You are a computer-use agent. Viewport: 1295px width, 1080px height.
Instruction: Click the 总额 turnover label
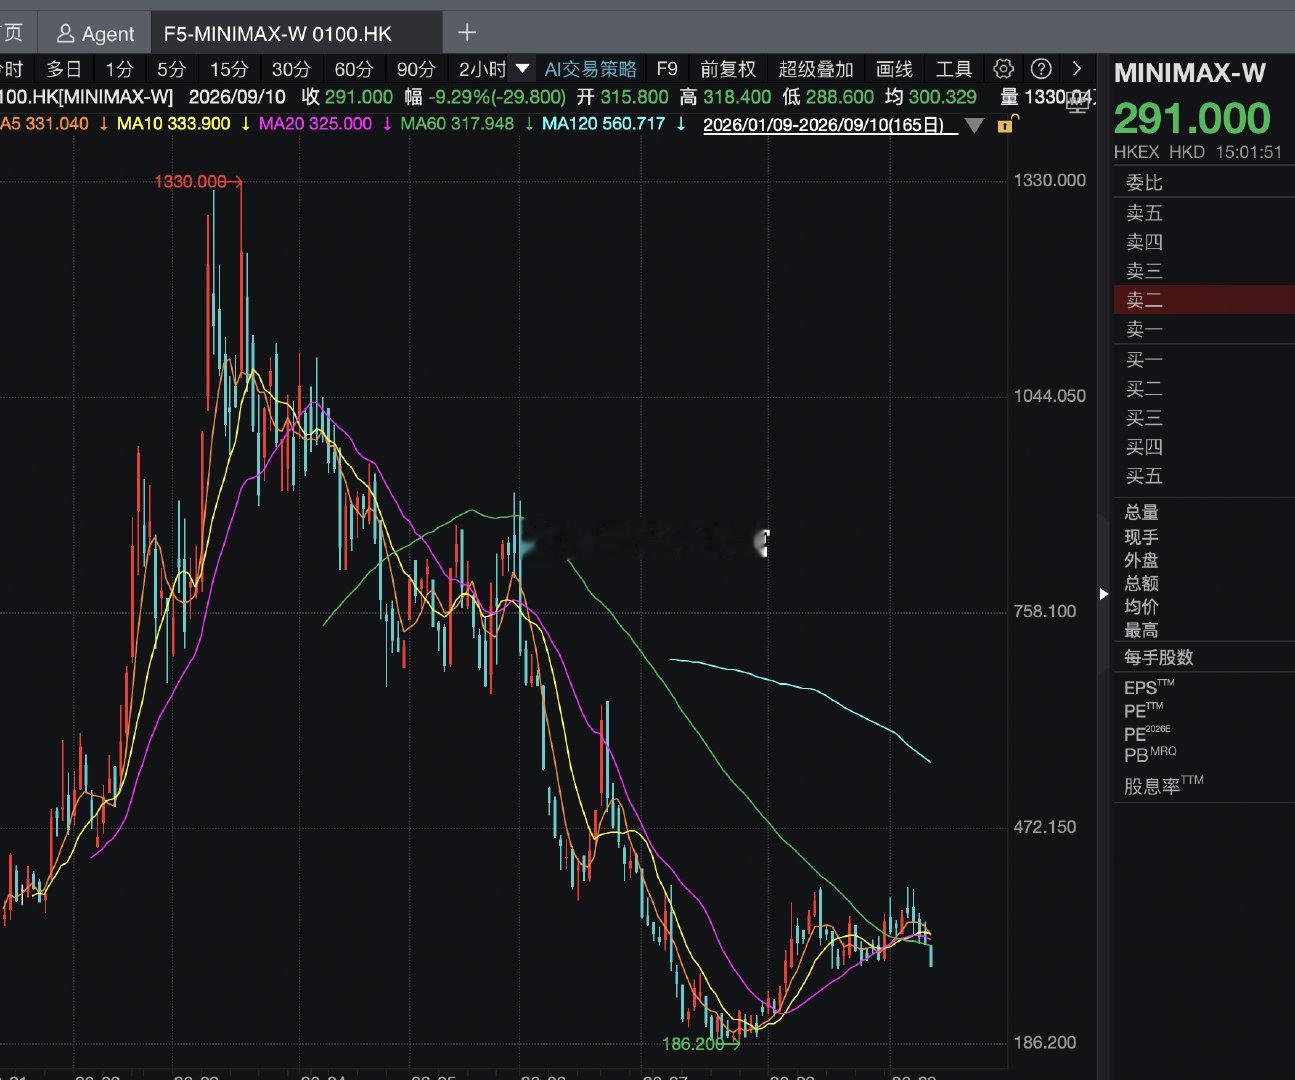coord(1141,583)
